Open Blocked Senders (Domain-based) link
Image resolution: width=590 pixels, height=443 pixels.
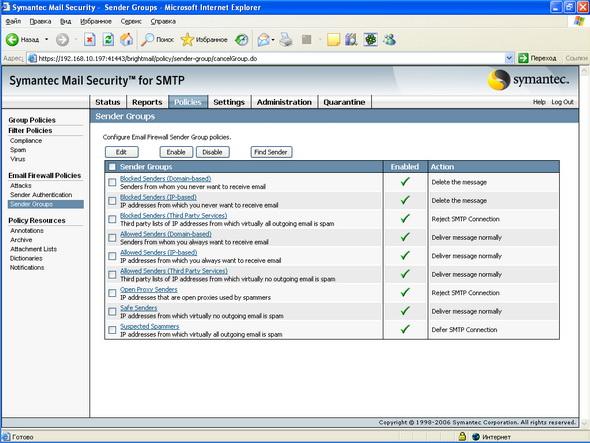coord(166,178)
